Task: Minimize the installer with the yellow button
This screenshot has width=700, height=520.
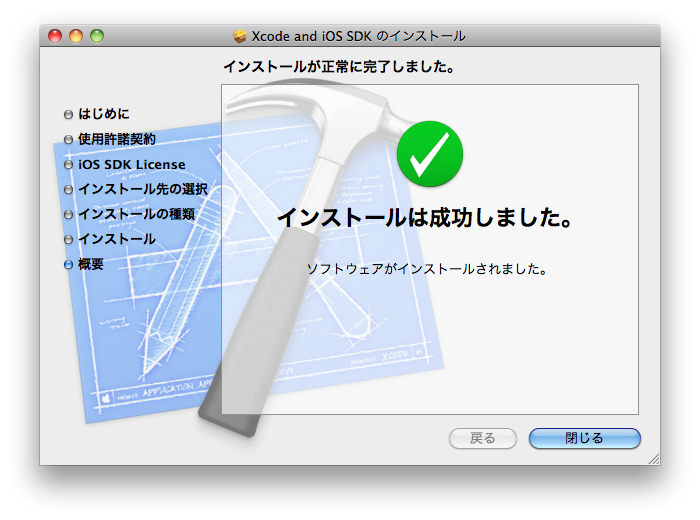Action: click(76, 36)
